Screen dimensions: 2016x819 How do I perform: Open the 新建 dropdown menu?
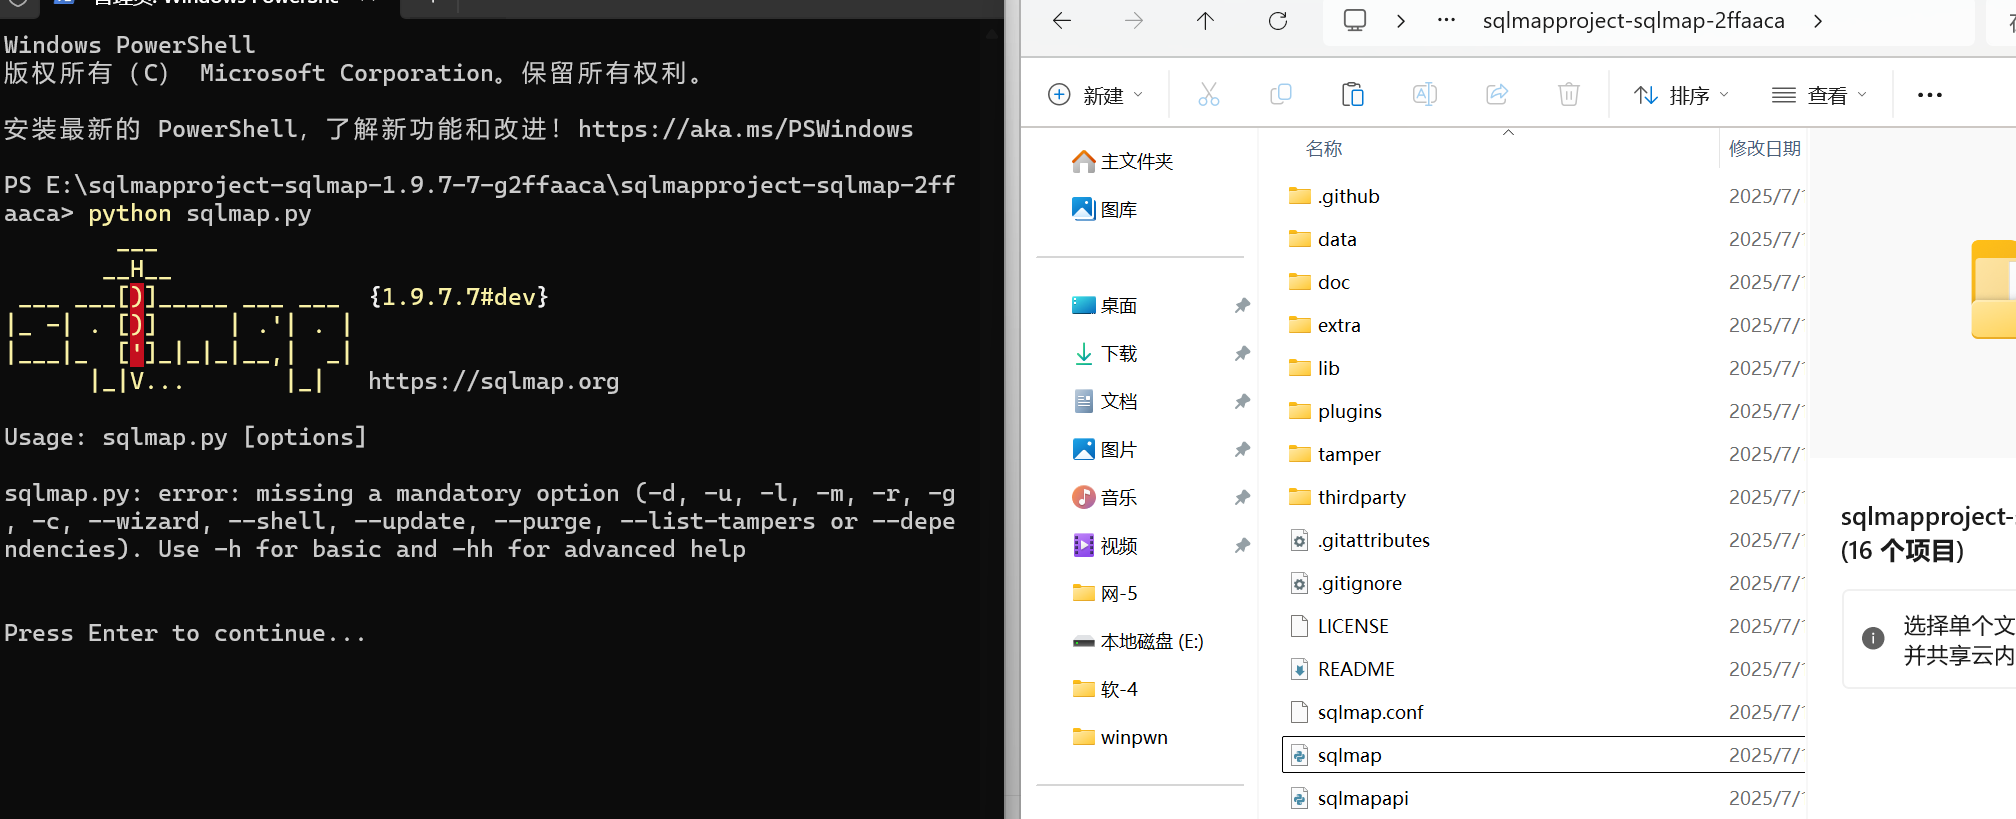pos(1095,95)
